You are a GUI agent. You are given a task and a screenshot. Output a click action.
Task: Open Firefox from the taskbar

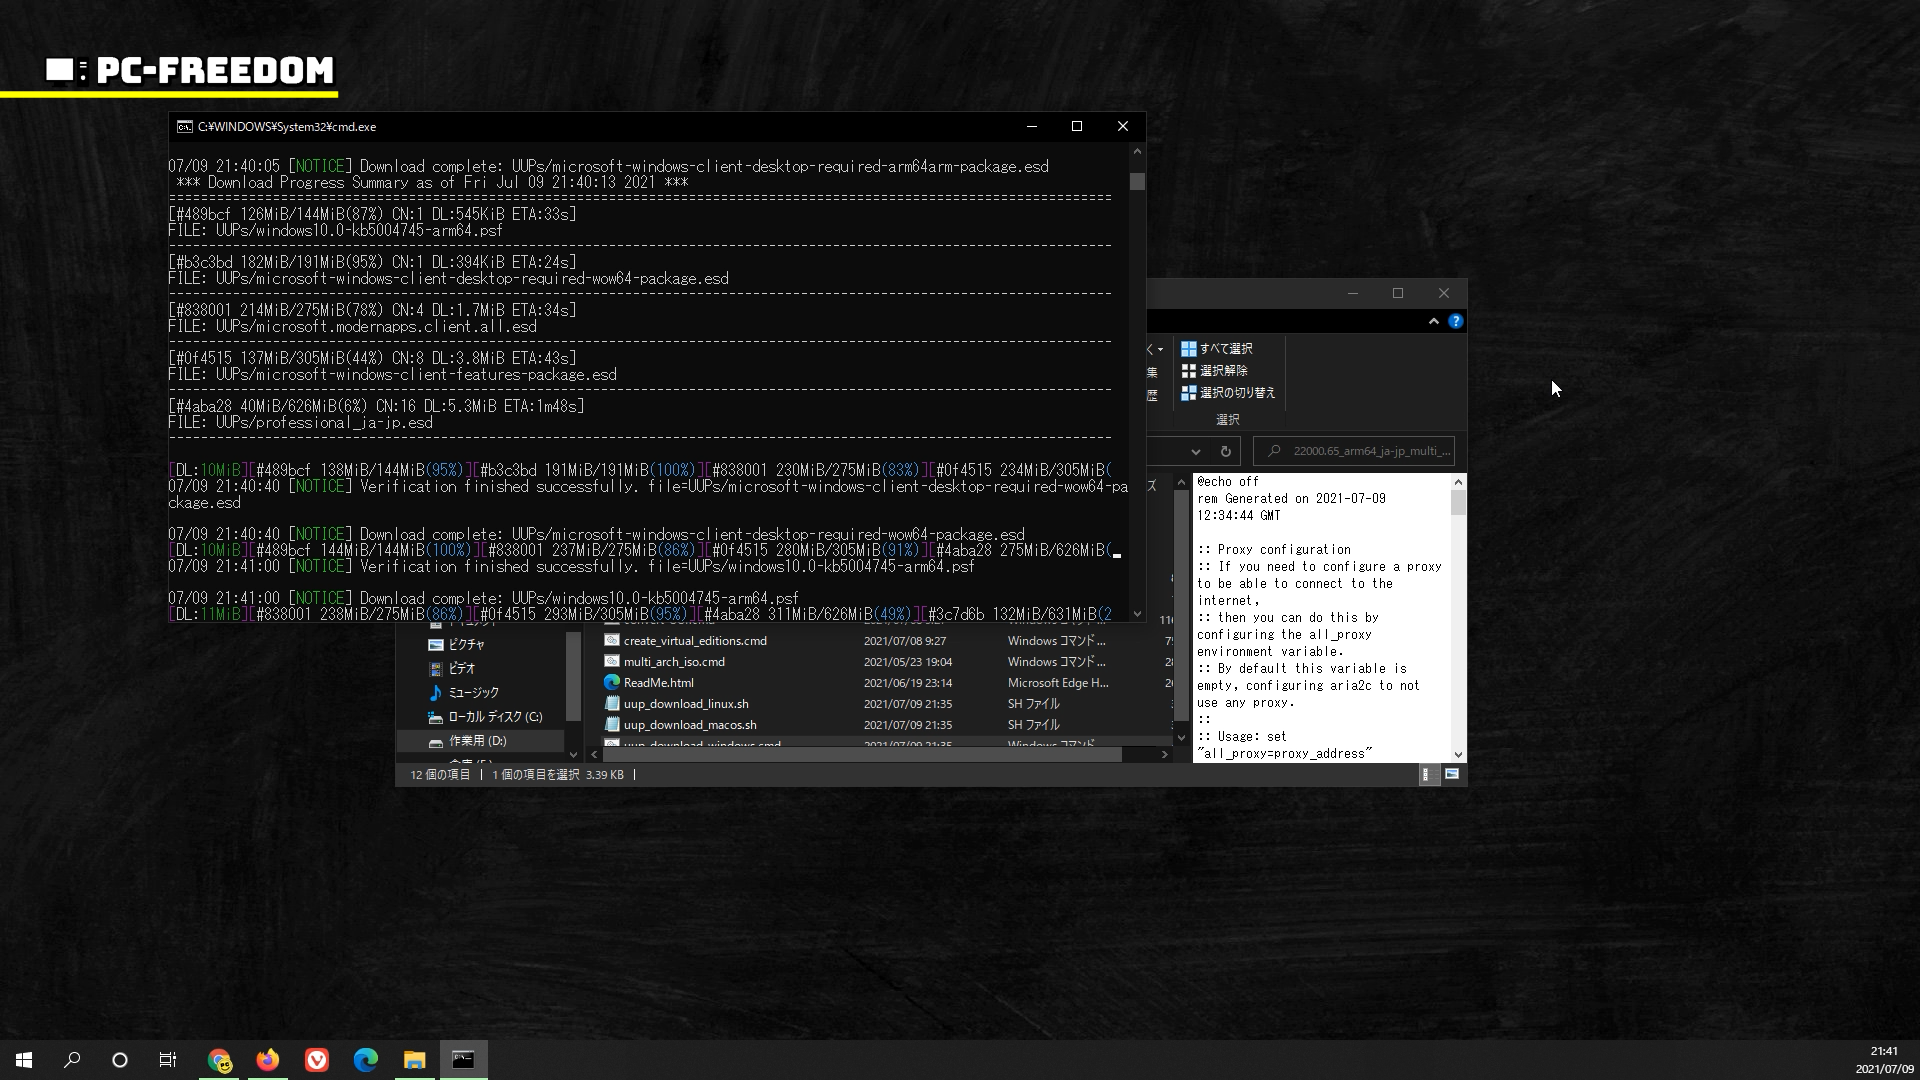pyautogui.click(x=267, y=1060)
